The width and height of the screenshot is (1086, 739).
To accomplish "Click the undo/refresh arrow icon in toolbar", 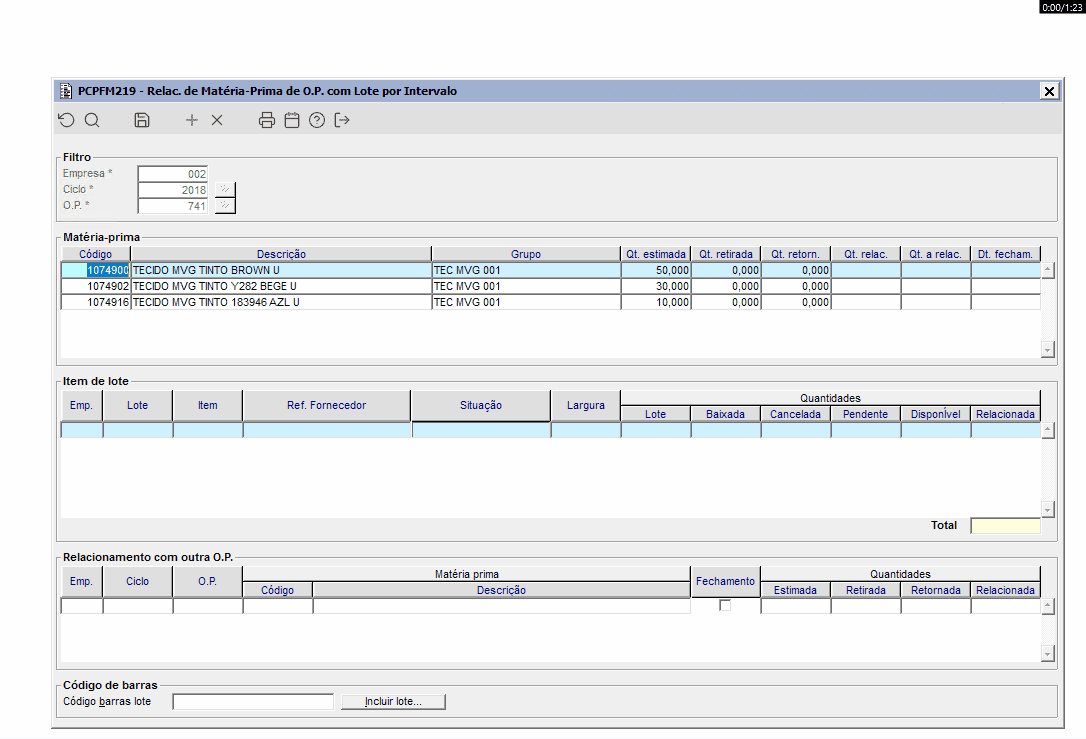I will tap(66, 121).
